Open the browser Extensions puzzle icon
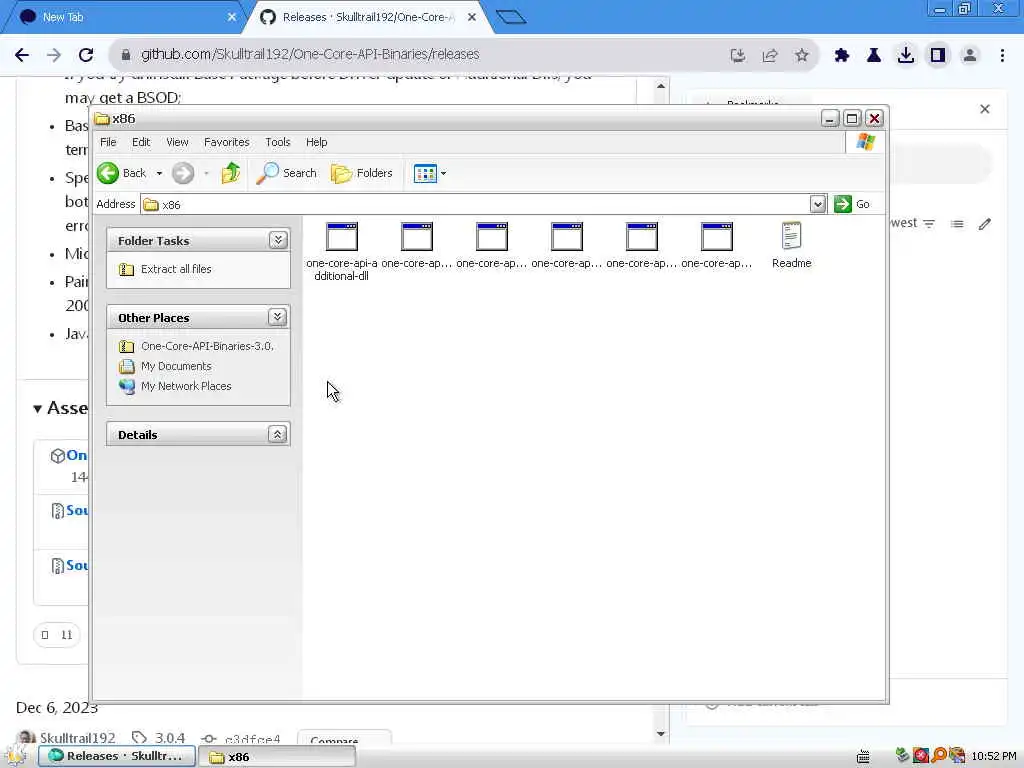This screenshot has width=1024, height=768. click(842, 56)
